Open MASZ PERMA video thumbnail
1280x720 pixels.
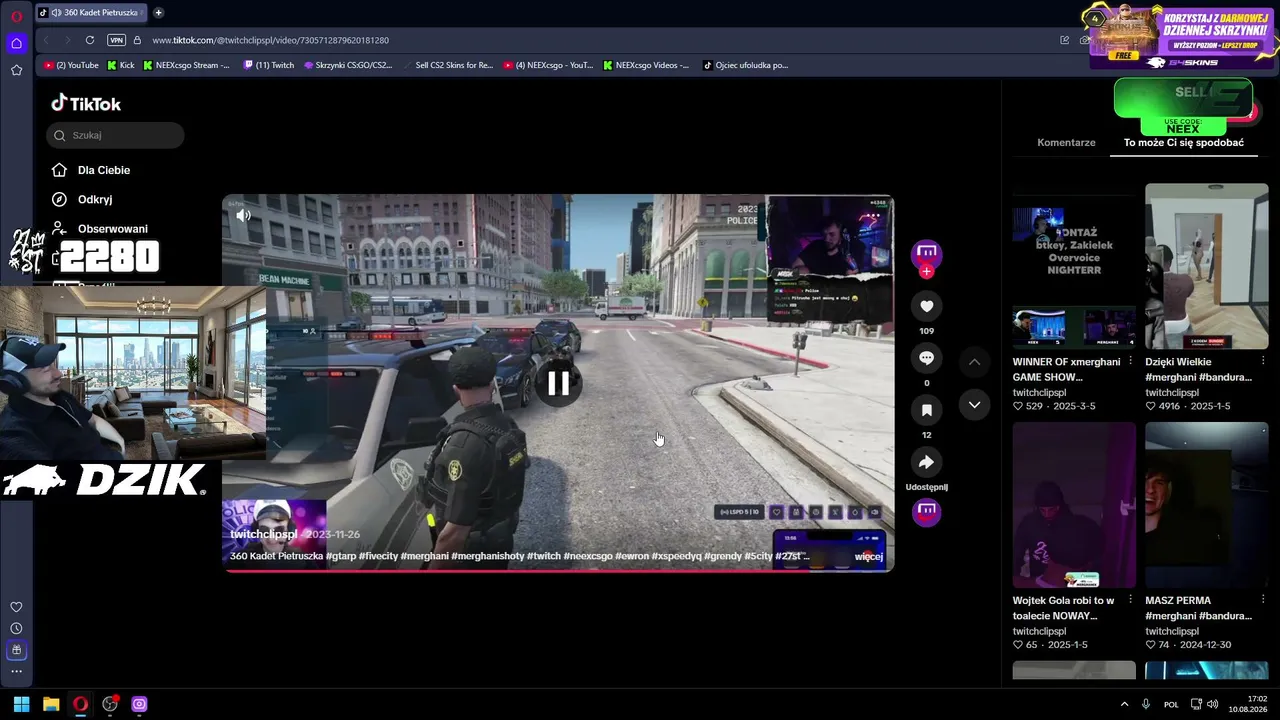[1207, 505]
